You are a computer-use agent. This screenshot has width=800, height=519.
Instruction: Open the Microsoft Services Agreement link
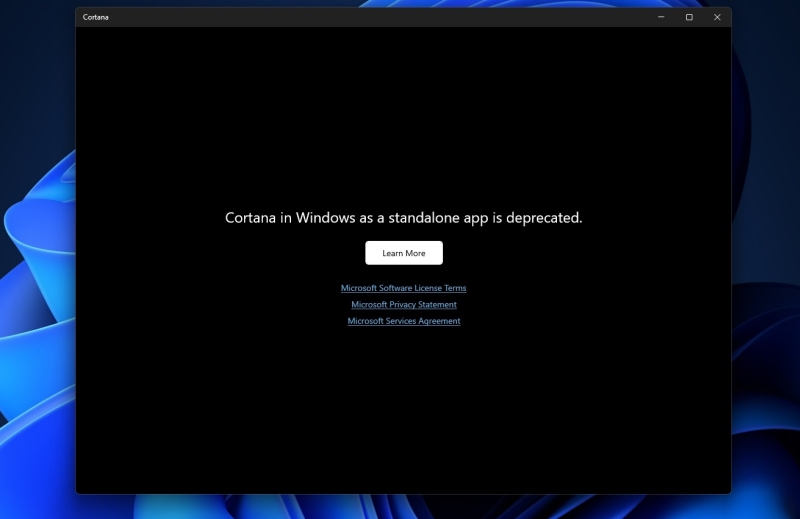tap(403, 321)
